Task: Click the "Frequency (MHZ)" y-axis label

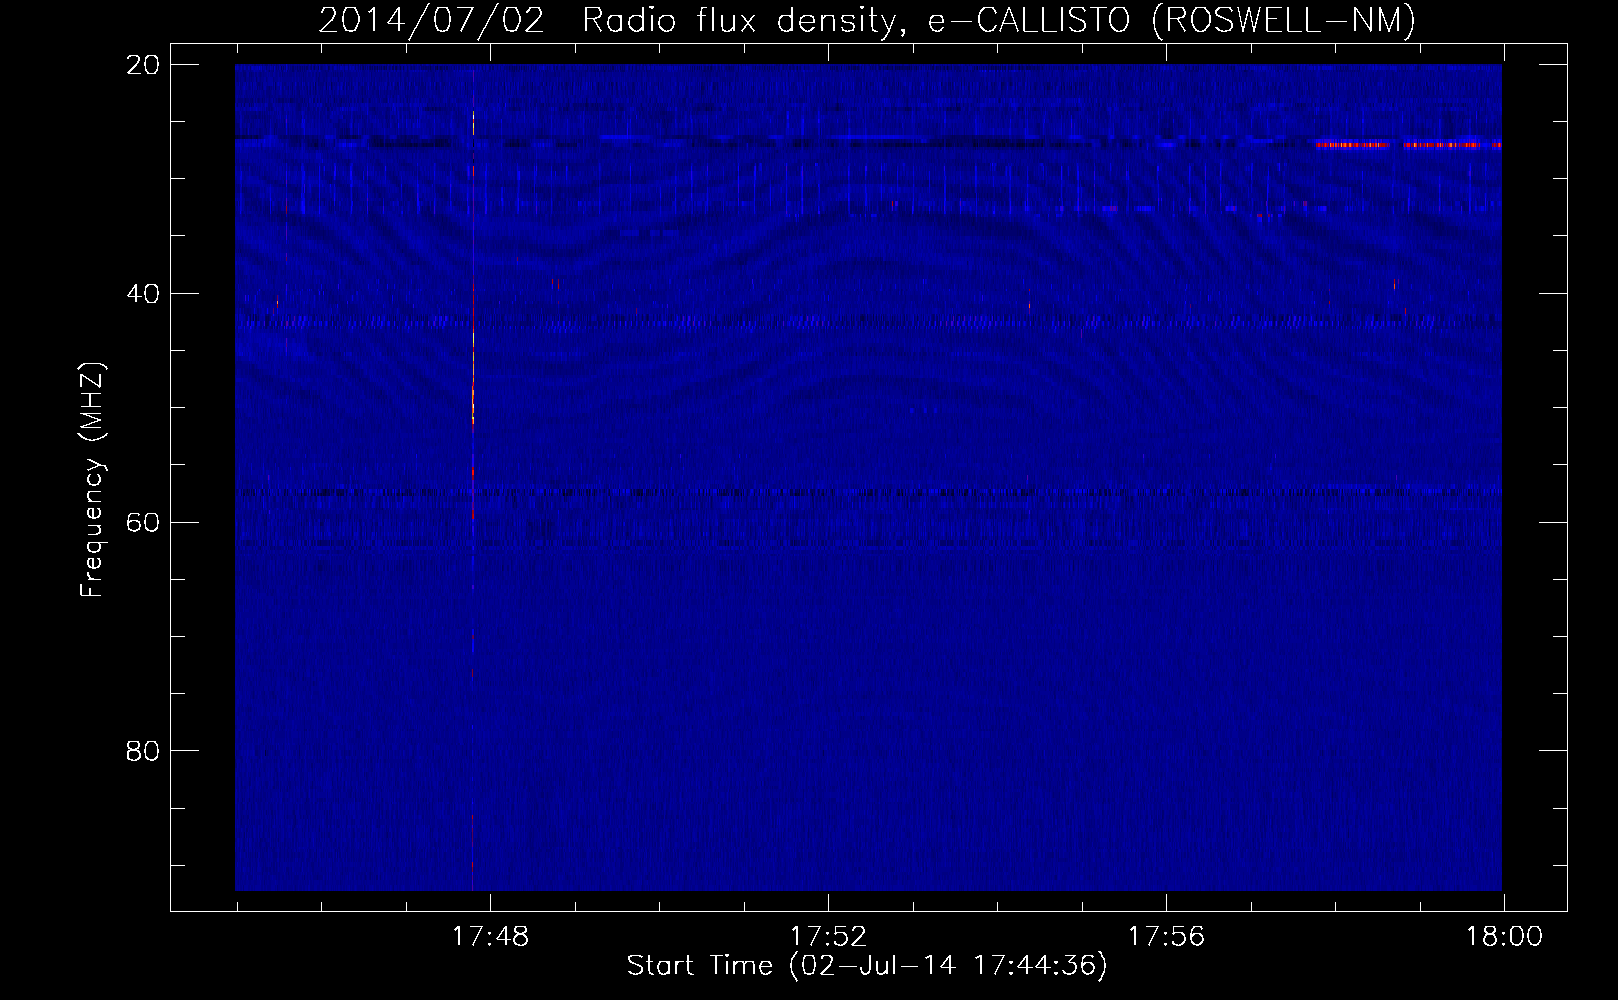Action: (92, 480)
